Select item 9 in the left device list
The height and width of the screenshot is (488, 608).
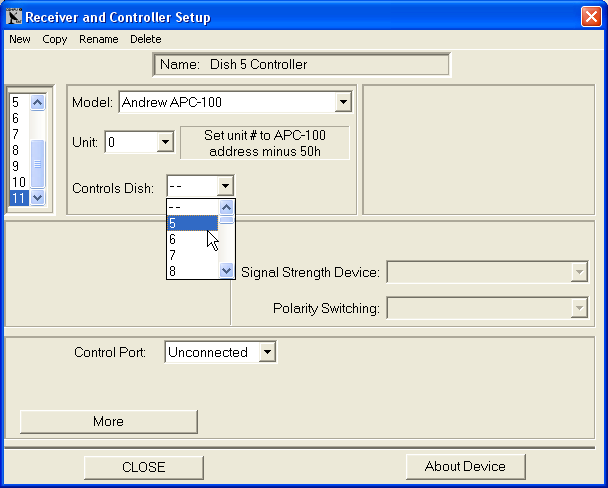(18, 166)
